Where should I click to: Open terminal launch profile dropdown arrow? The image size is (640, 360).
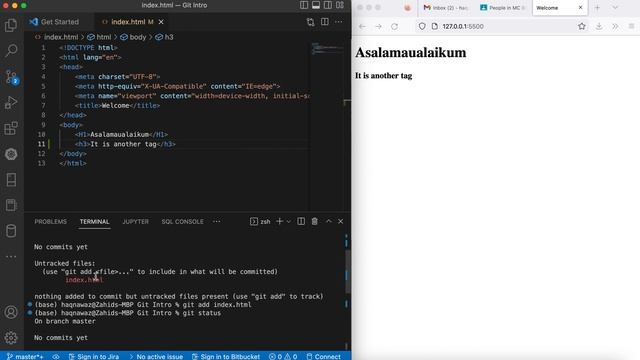[289, 222]
